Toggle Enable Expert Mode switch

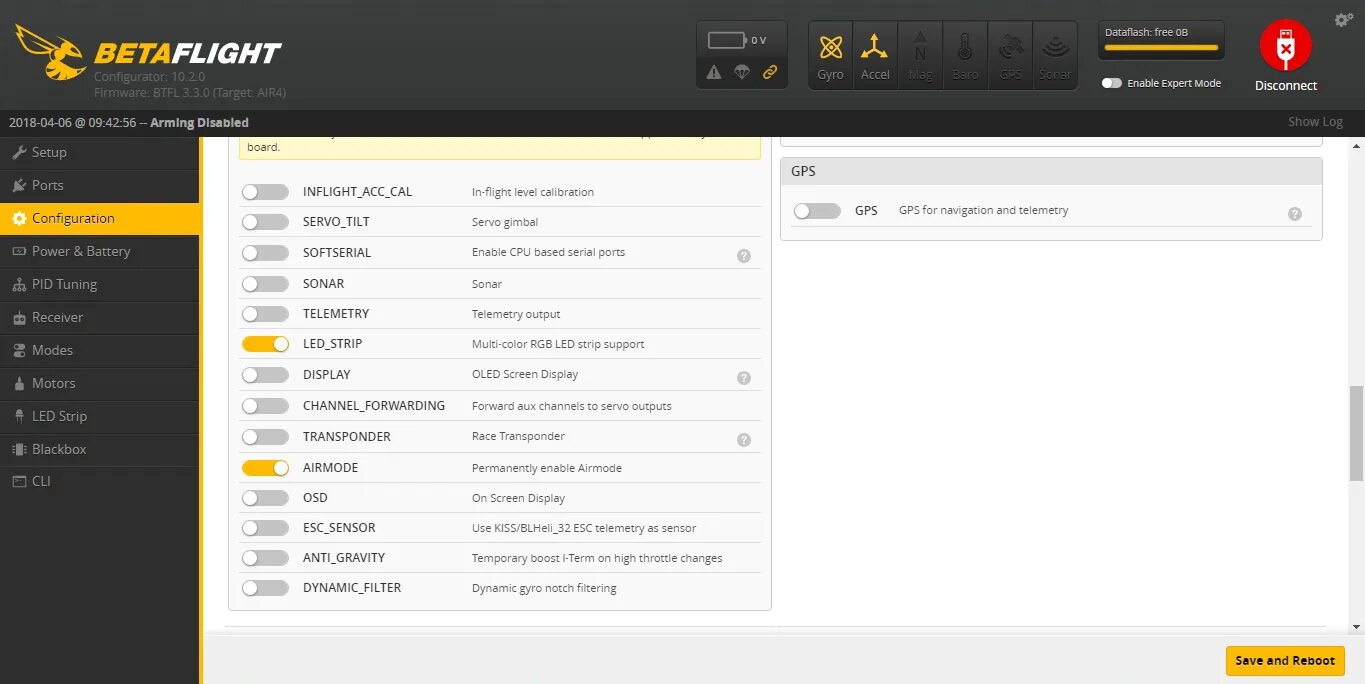coord(1111,83)
